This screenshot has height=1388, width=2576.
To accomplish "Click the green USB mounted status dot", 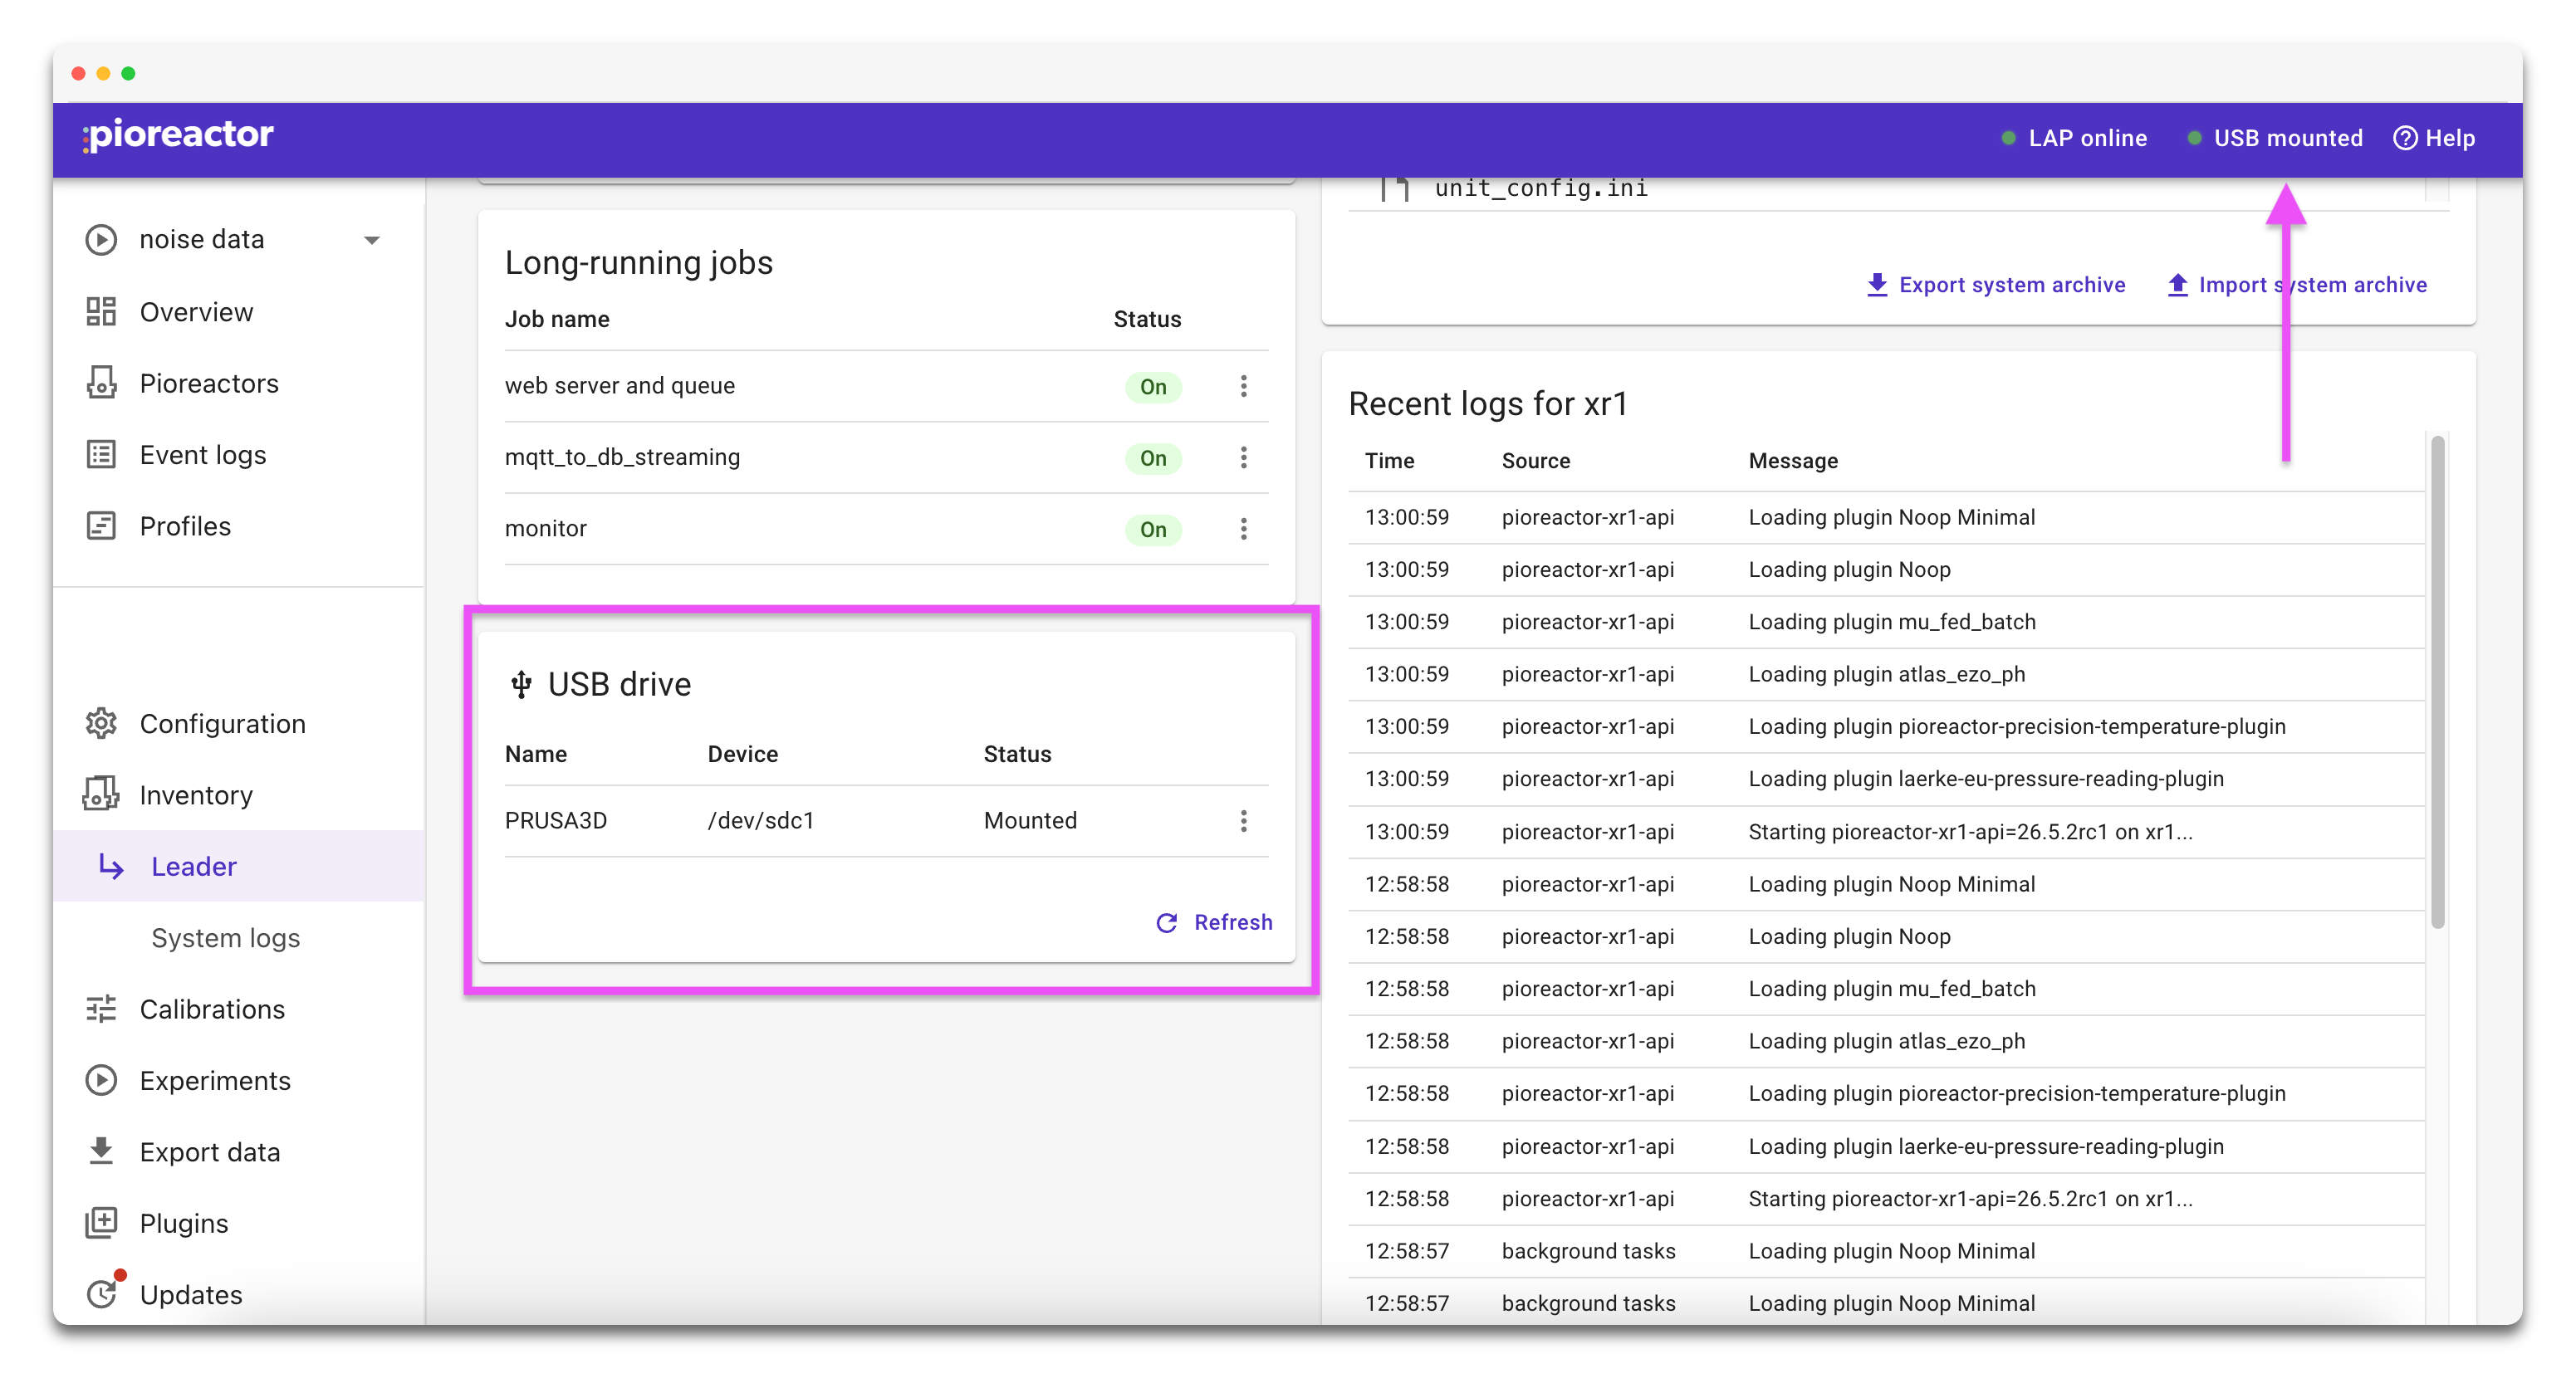I will click(x=2194, y=138).
